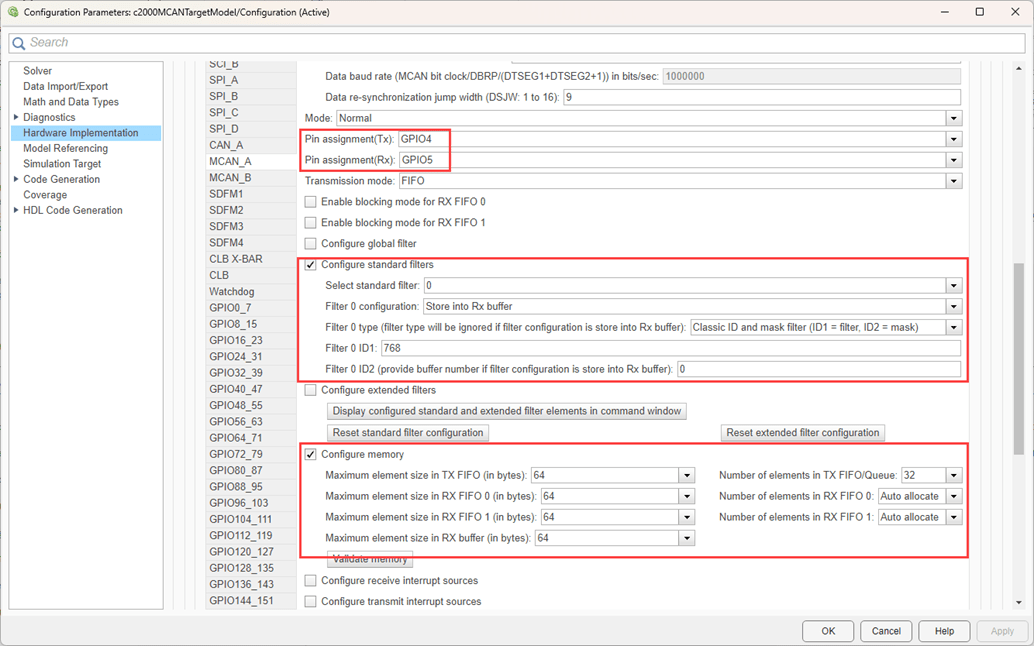Uncheck Configure standard filters
Viewport: 1034px width, 646px height.
310,265
